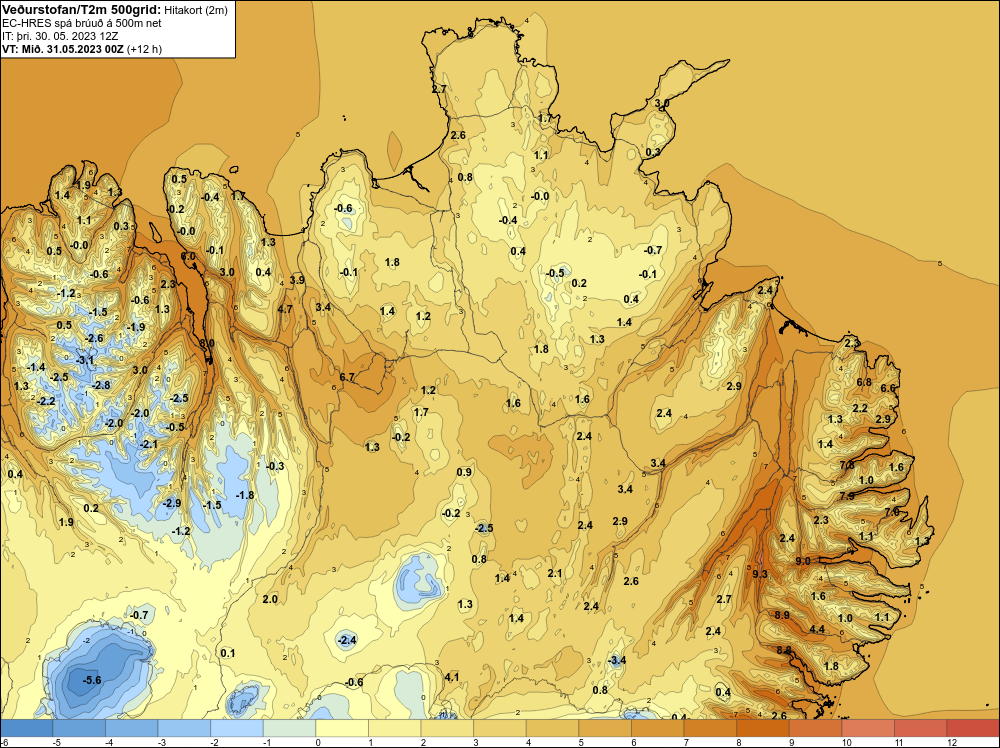This screenshot has height=748, width=1000.
Task: Click the temperature value '-3.4'
Action: [617, 660]
